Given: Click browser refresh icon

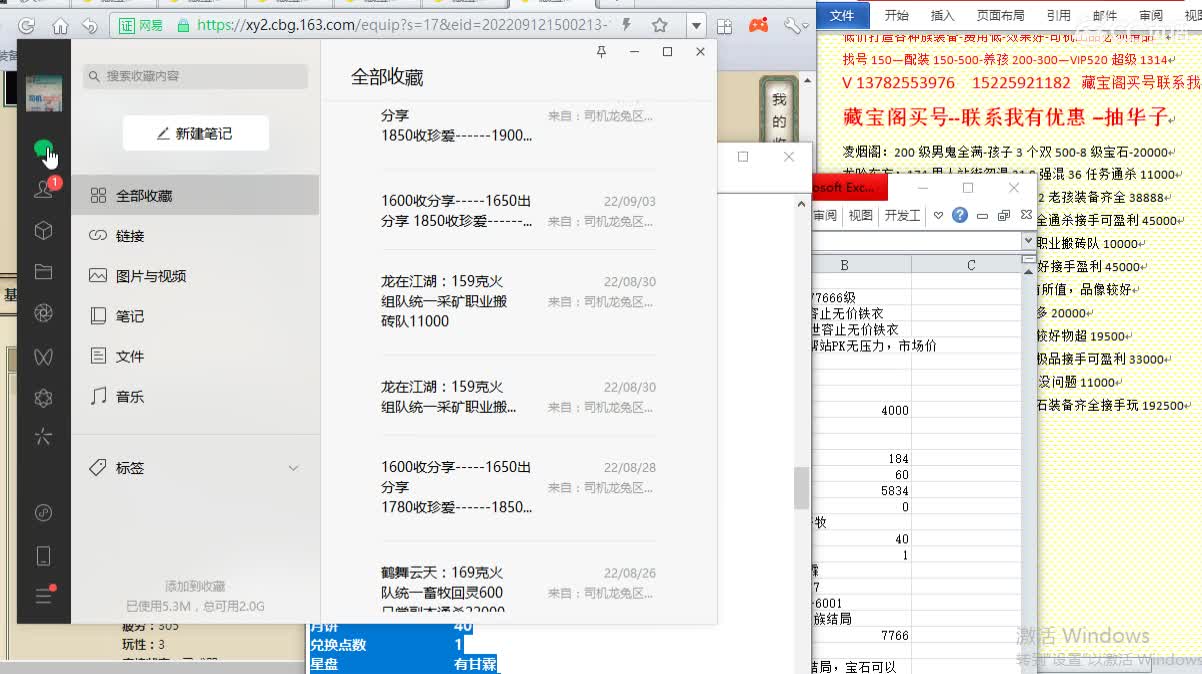Looking at the screenshot, I should [x=27, y=26].
